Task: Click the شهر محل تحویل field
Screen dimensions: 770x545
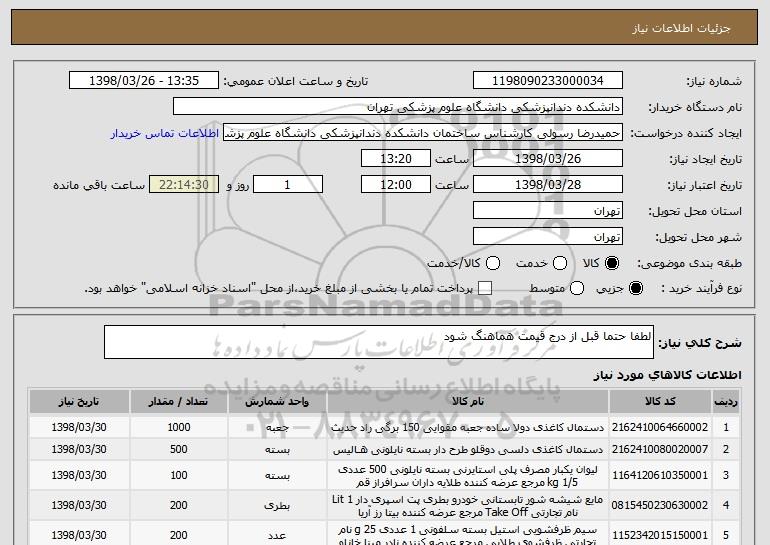Action: [548, 237]
